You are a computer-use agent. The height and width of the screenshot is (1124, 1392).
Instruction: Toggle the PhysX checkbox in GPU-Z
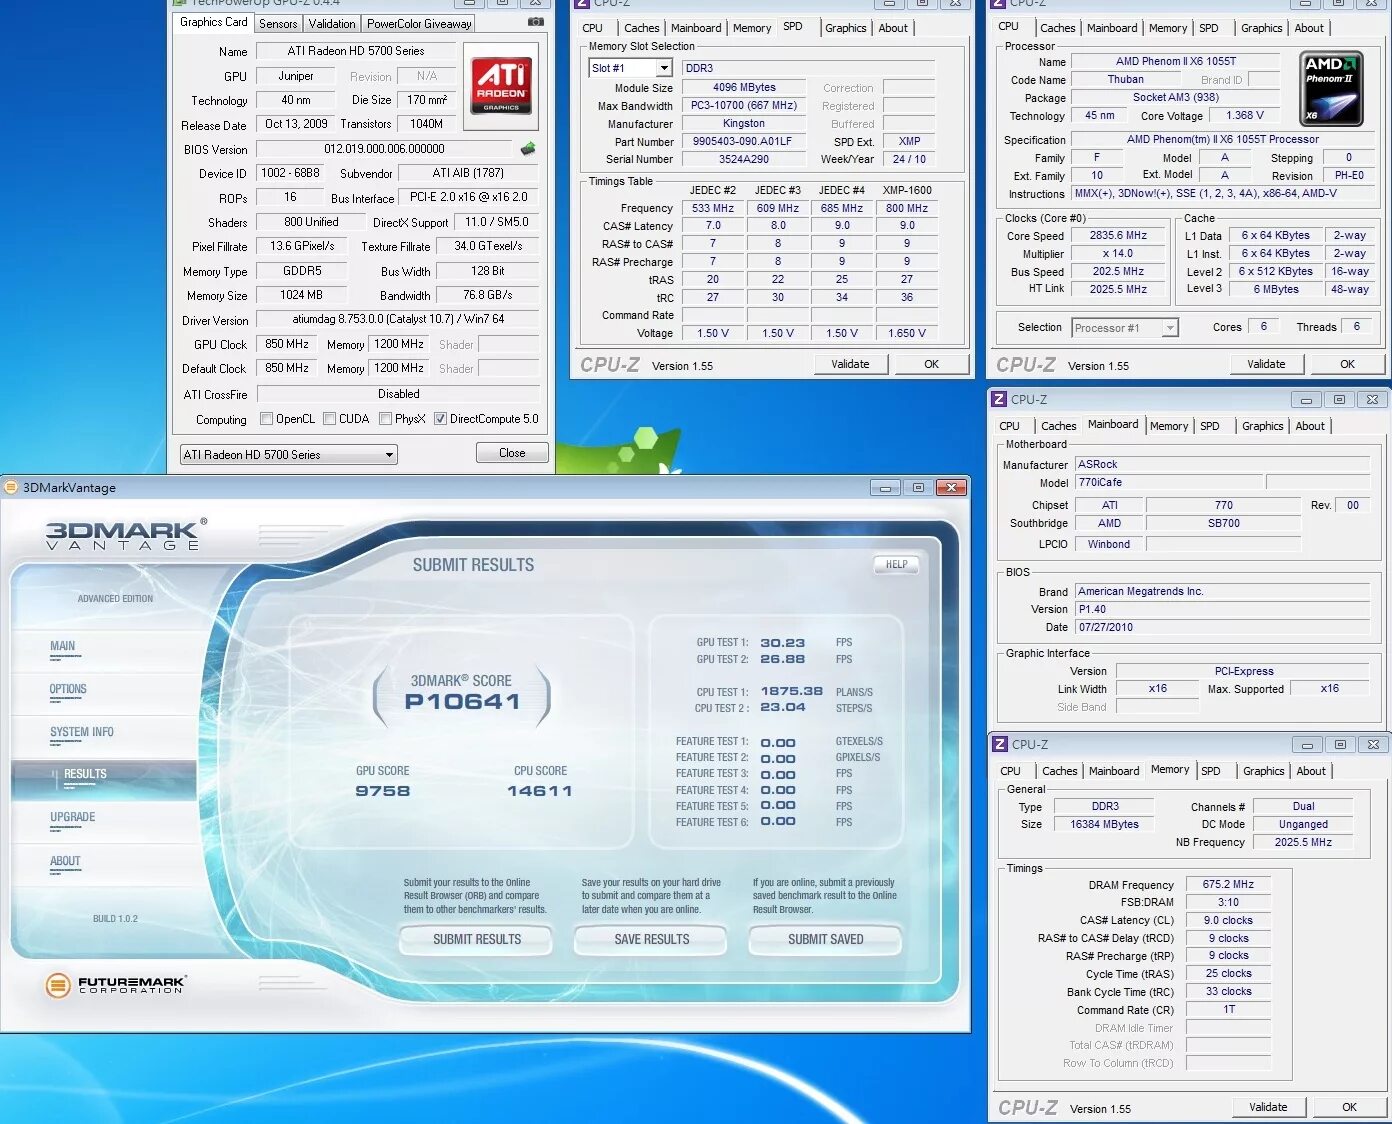pyautogui.click(x=385, y=419)
